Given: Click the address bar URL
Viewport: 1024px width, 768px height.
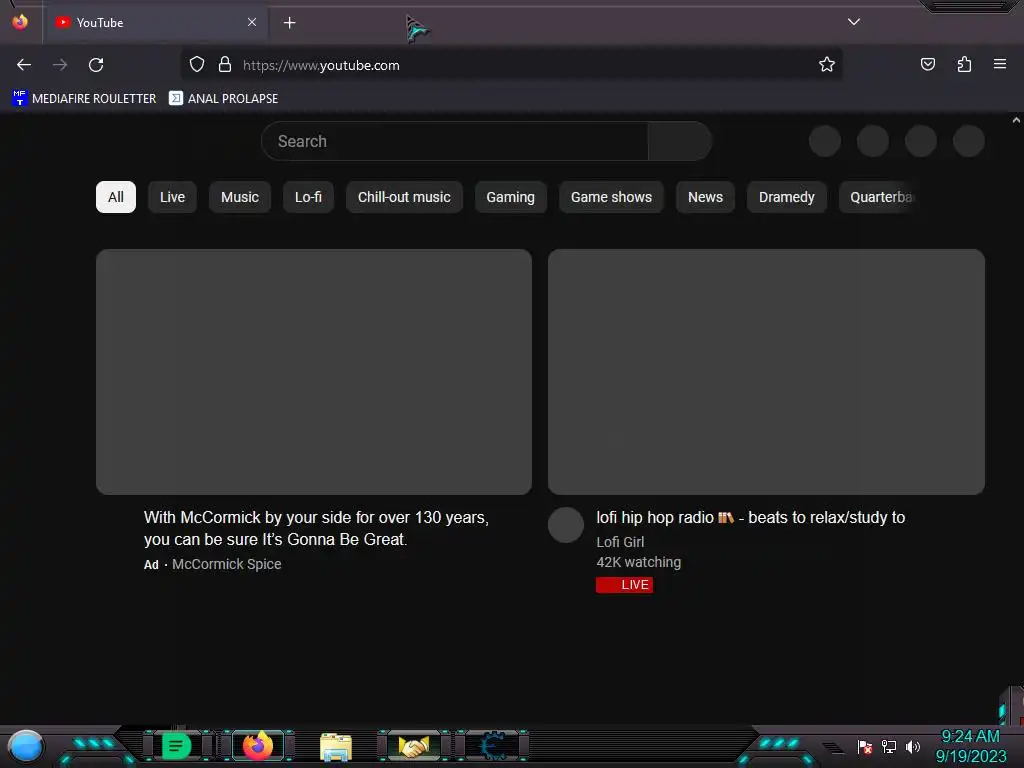Looking at the screenshot, I should [x=321, y=65].
